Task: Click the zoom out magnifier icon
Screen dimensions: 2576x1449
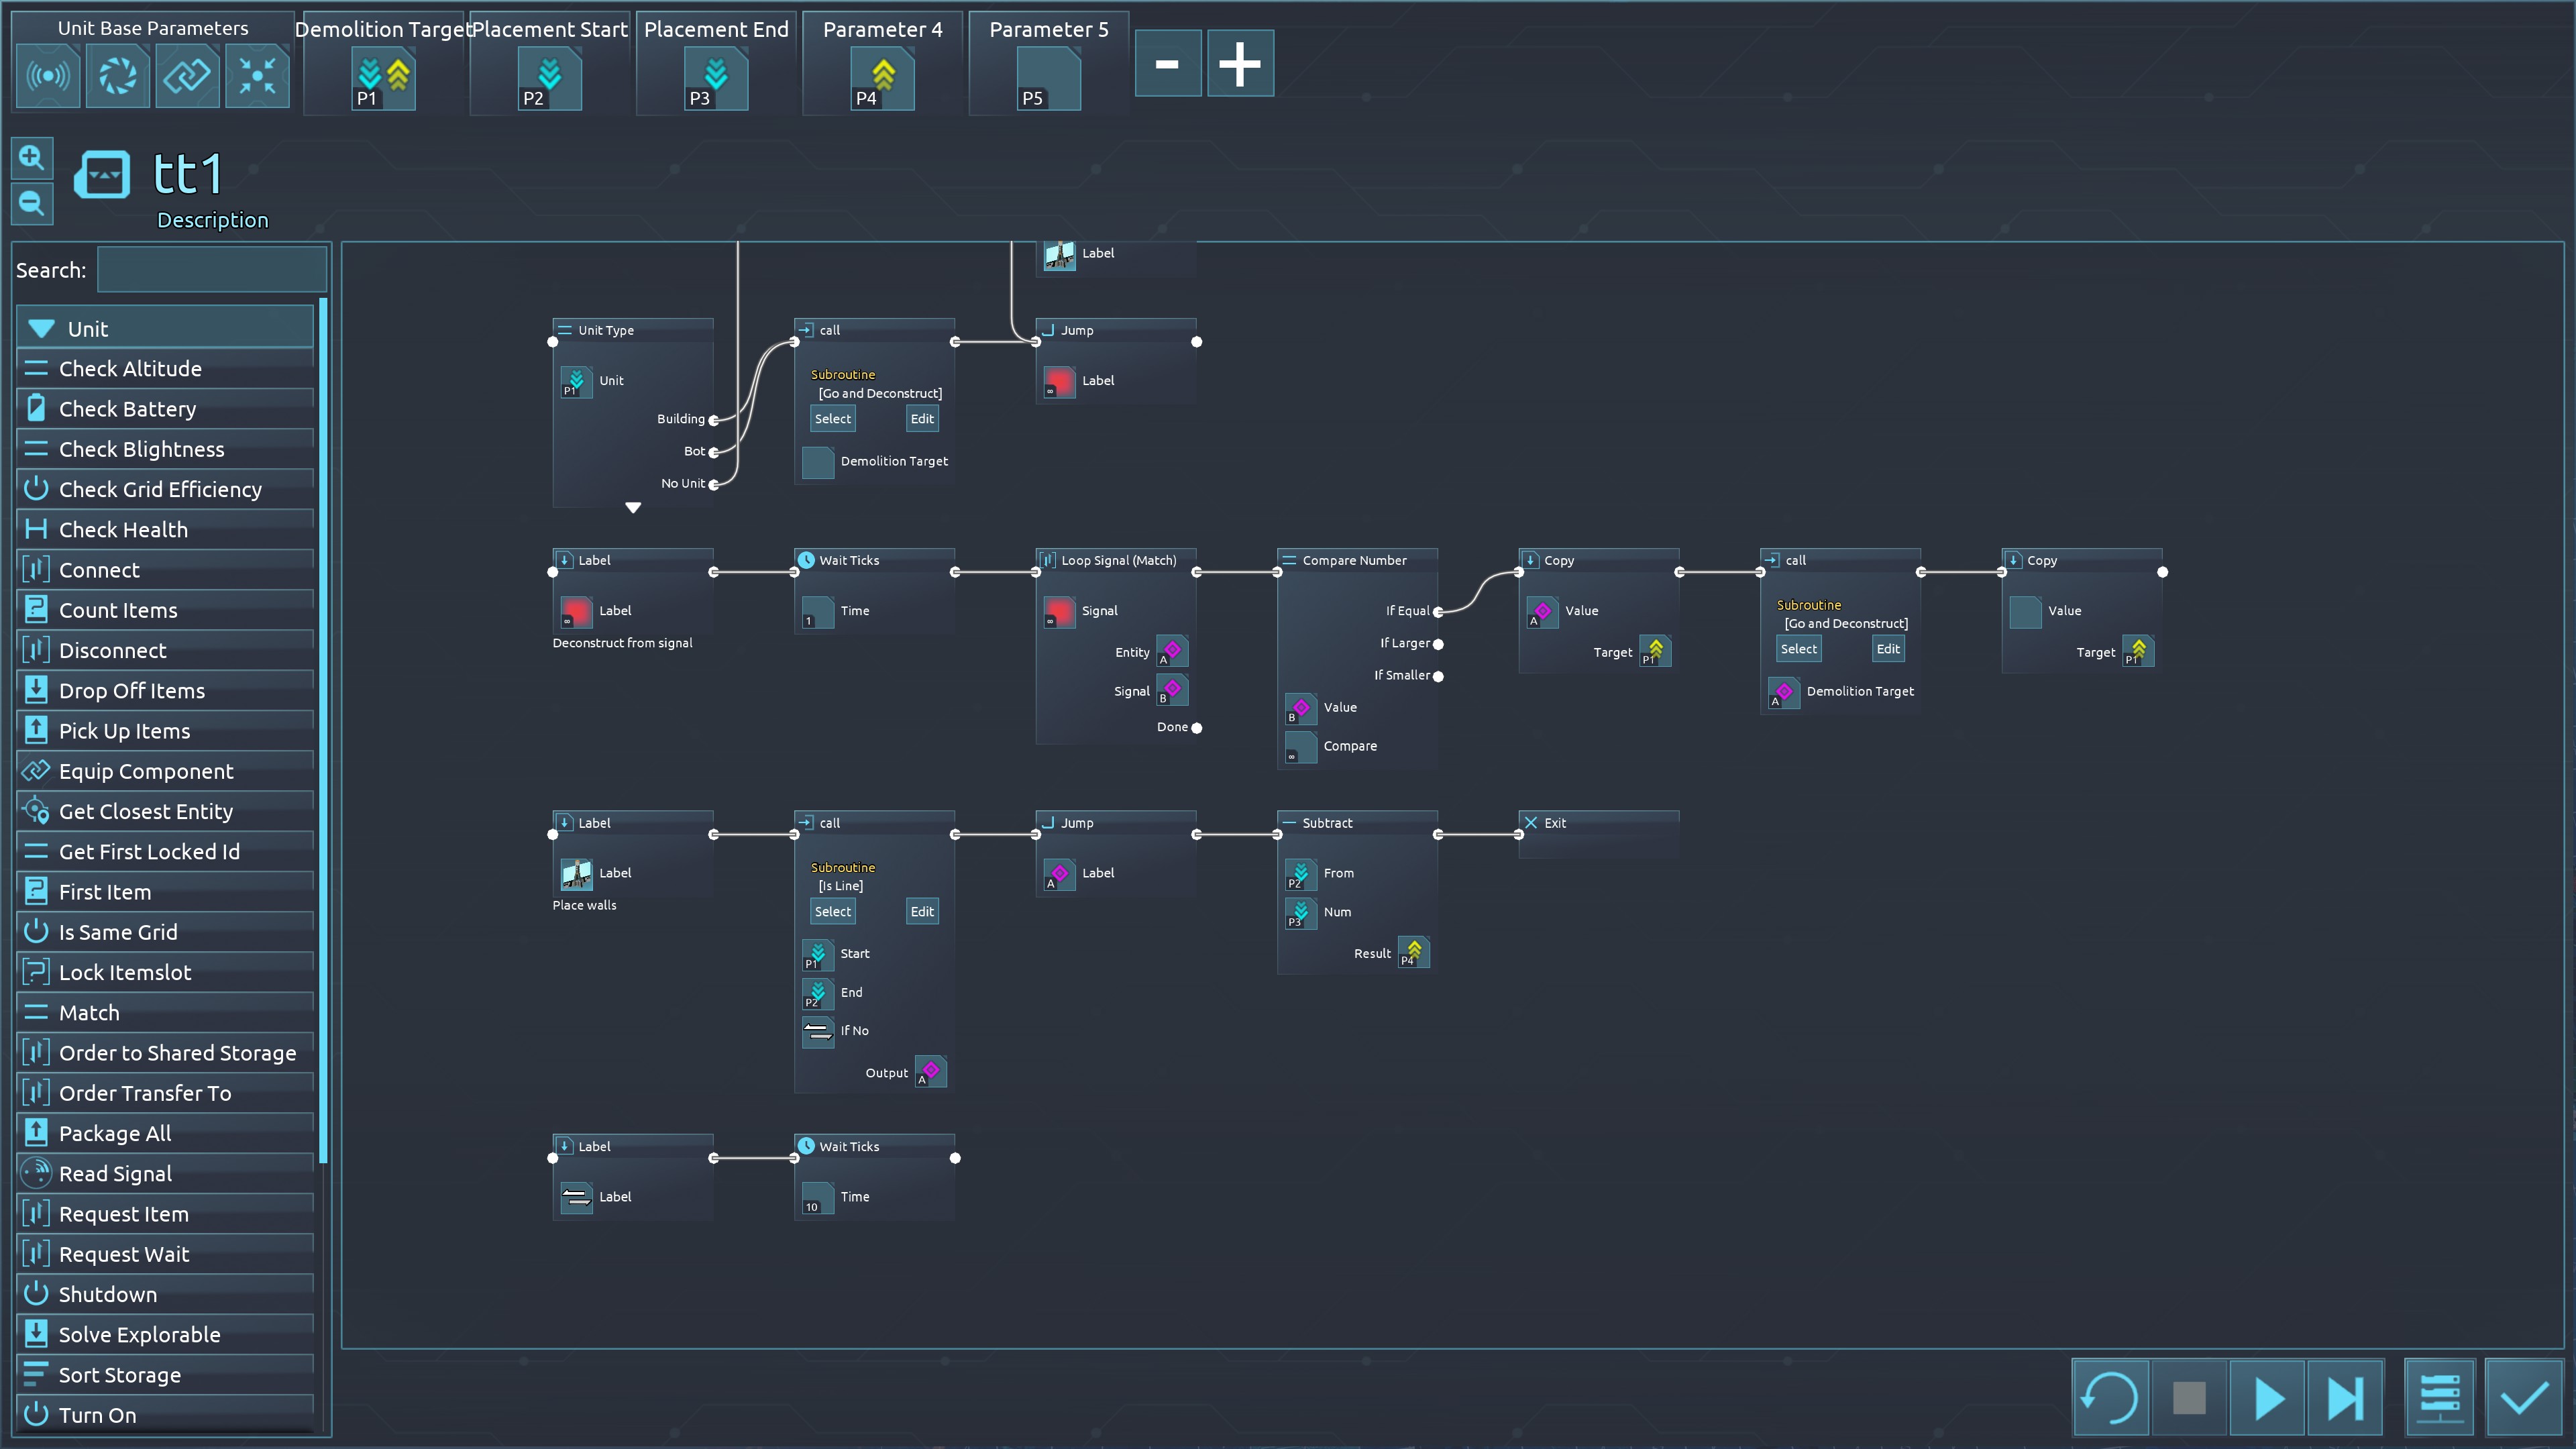Action: [32, 204]
